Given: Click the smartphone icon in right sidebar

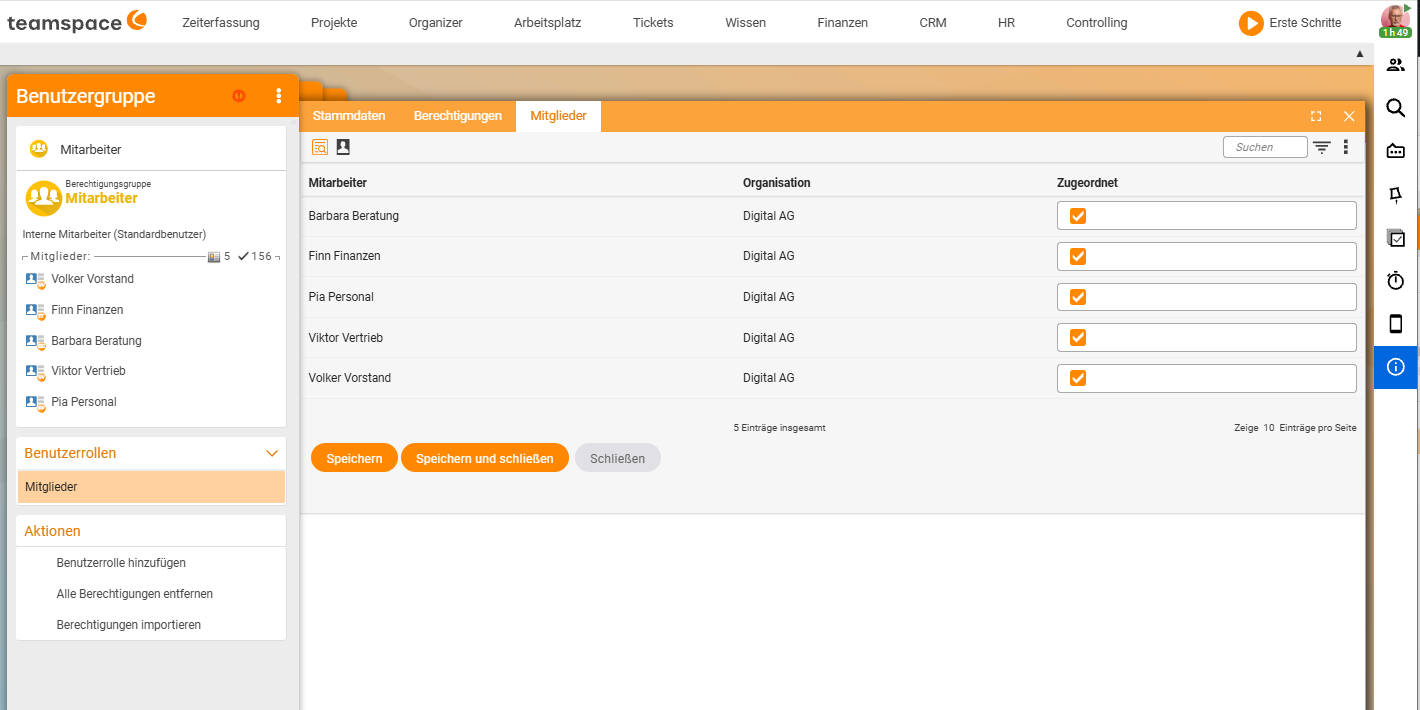Looking at the screenshot, I should click(x=1396, y=323).
